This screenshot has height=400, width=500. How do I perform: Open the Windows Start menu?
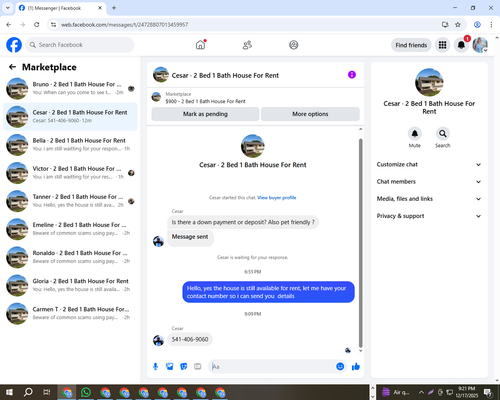[9, 392]
